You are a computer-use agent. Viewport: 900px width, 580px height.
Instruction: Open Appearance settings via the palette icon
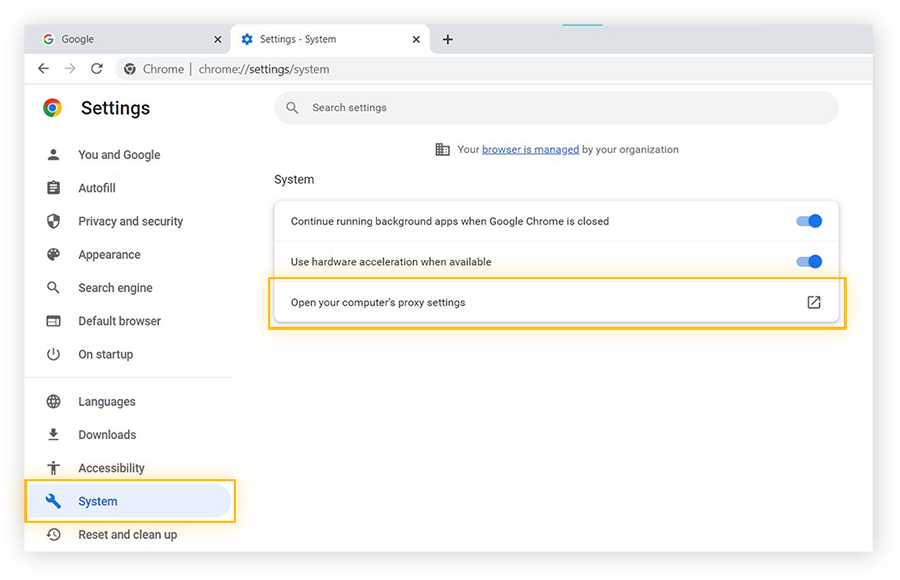[53, 254]
